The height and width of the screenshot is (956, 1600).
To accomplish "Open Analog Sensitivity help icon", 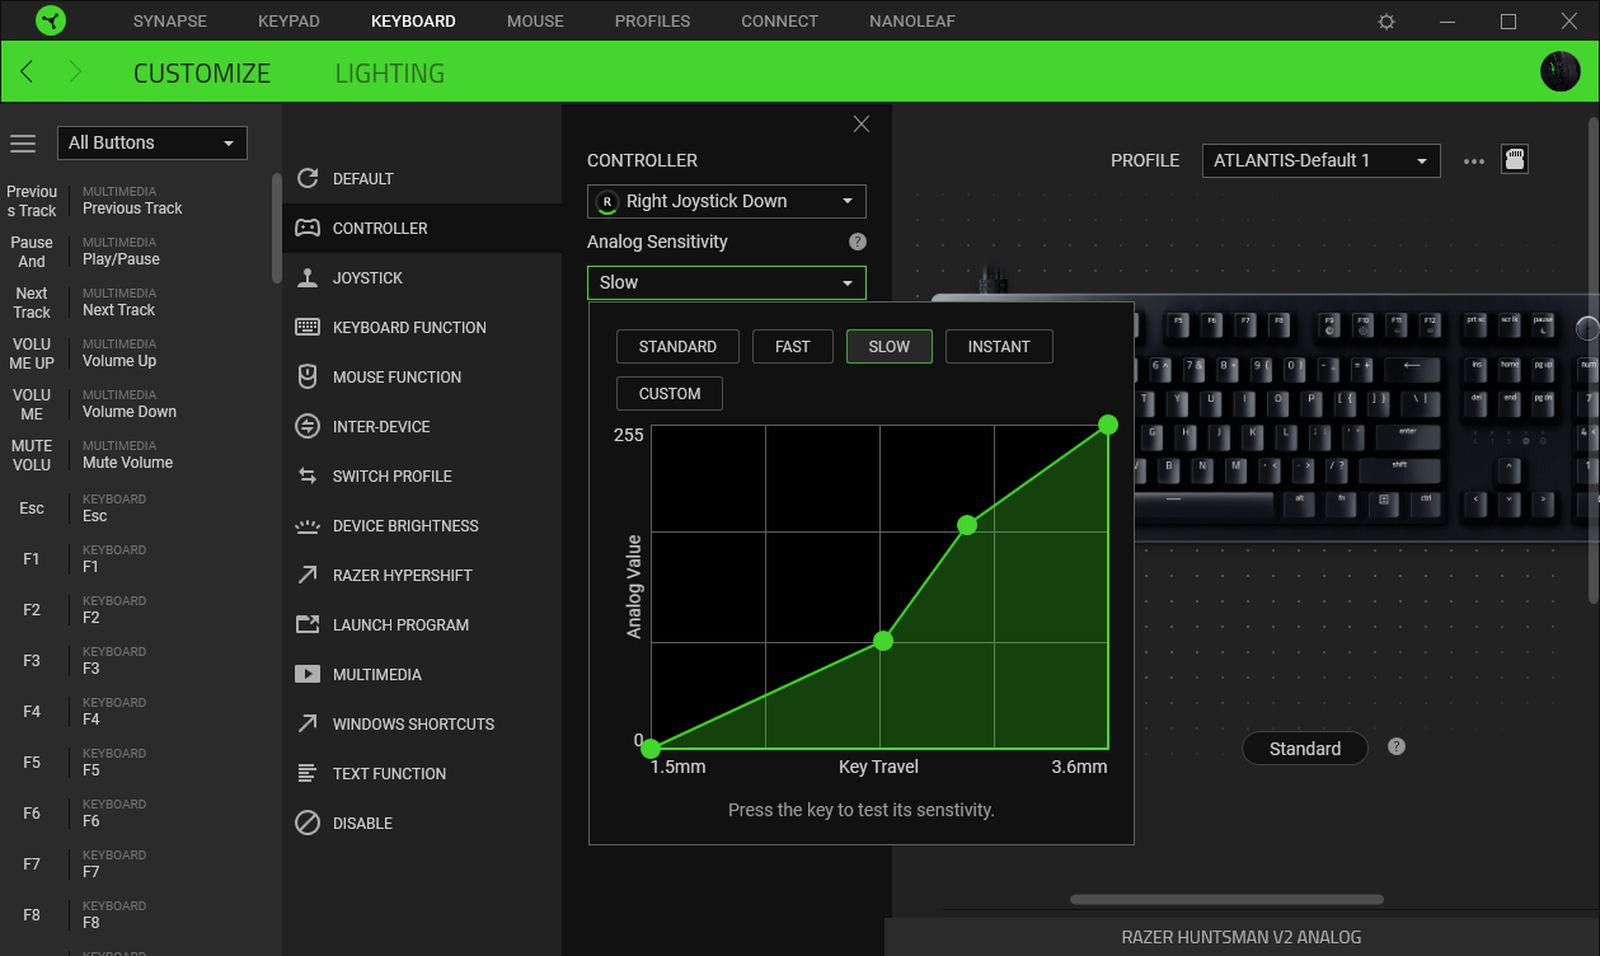I will 857,241.
